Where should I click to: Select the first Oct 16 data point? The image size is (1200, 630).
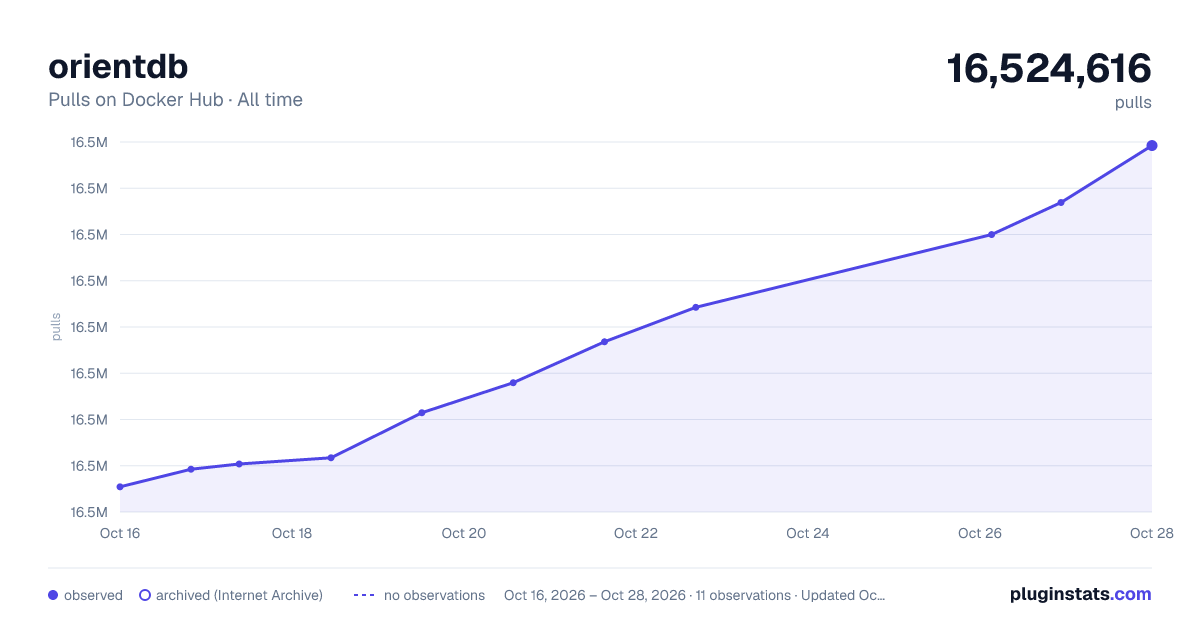click(120, 487)
